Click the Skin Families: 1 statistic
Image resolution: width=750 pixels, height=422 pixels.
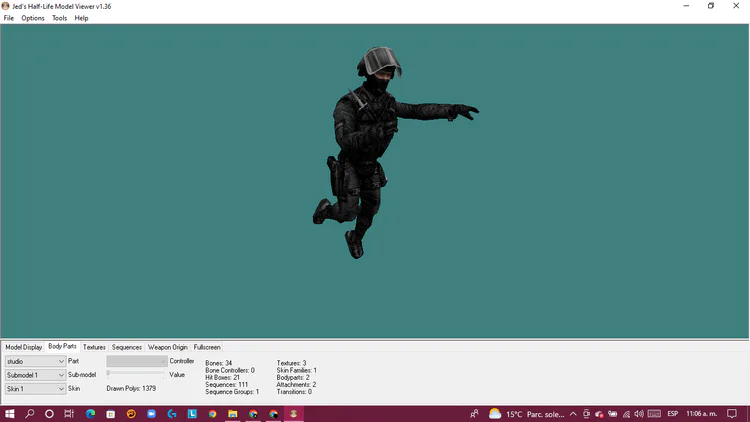(297, 370)
